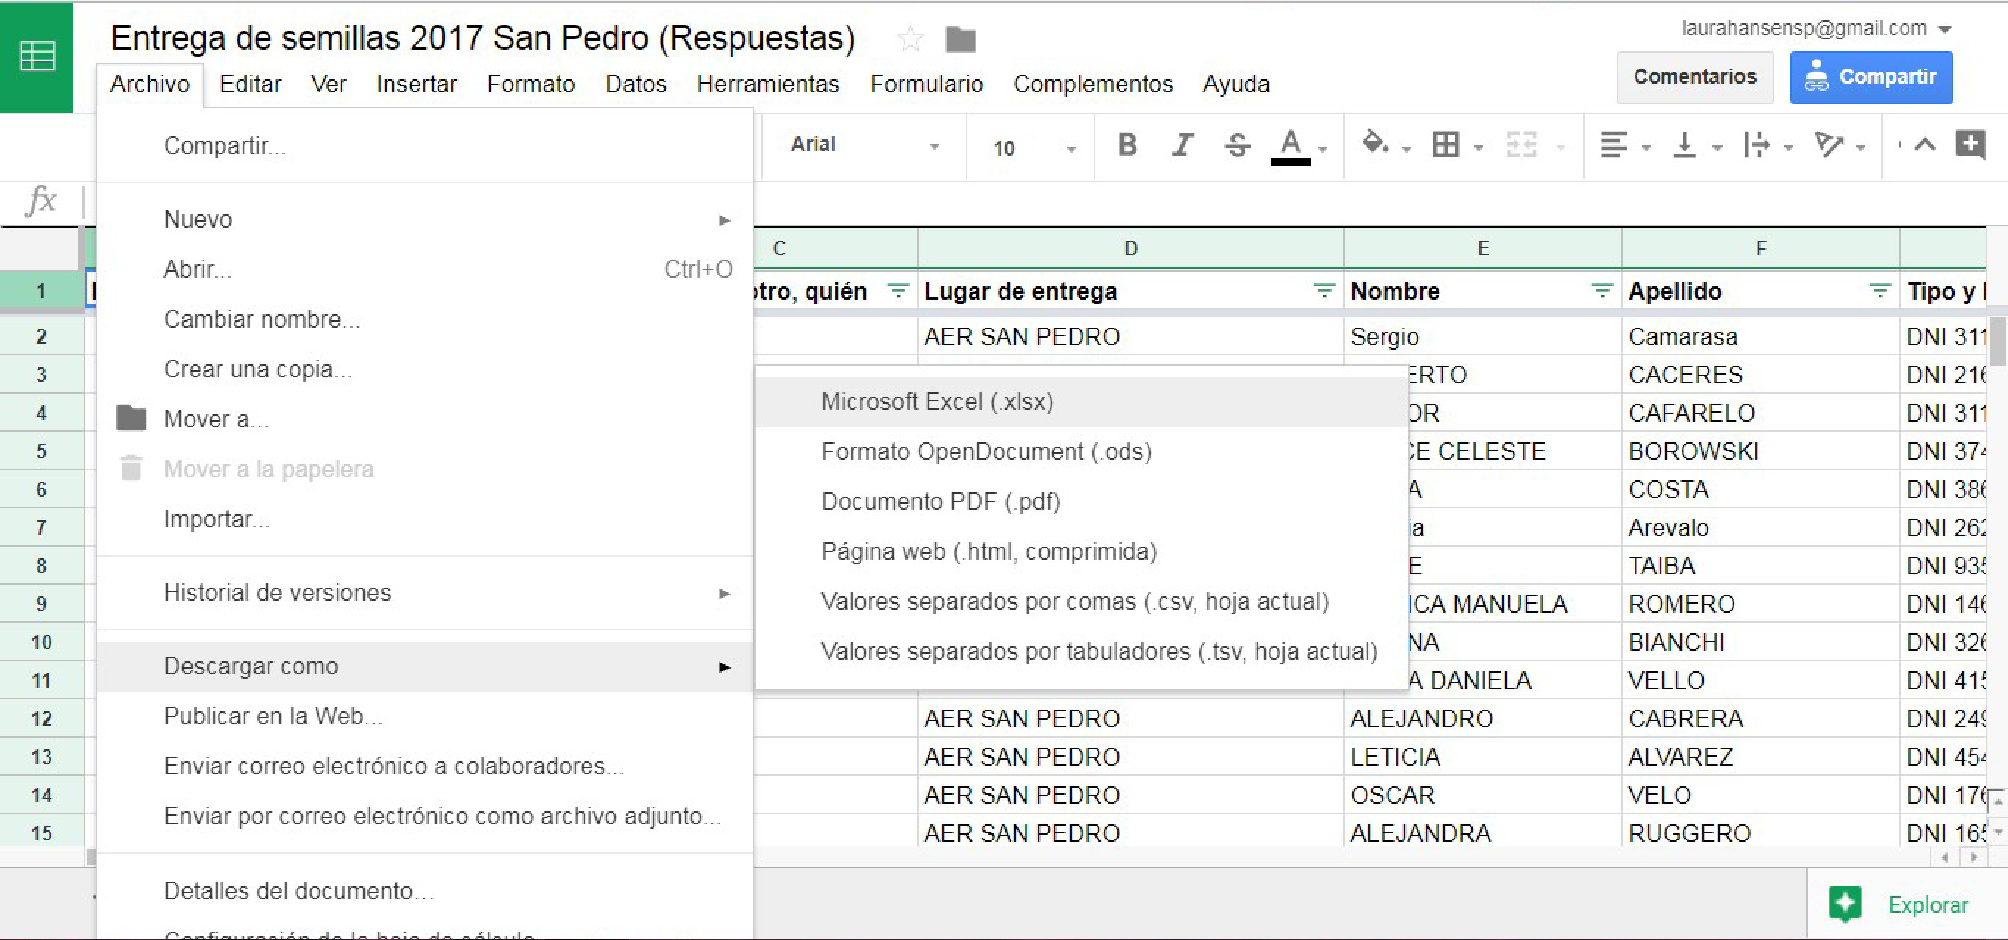
Task: Click the folder icon beside title
Action: click(x=960, y=39)
